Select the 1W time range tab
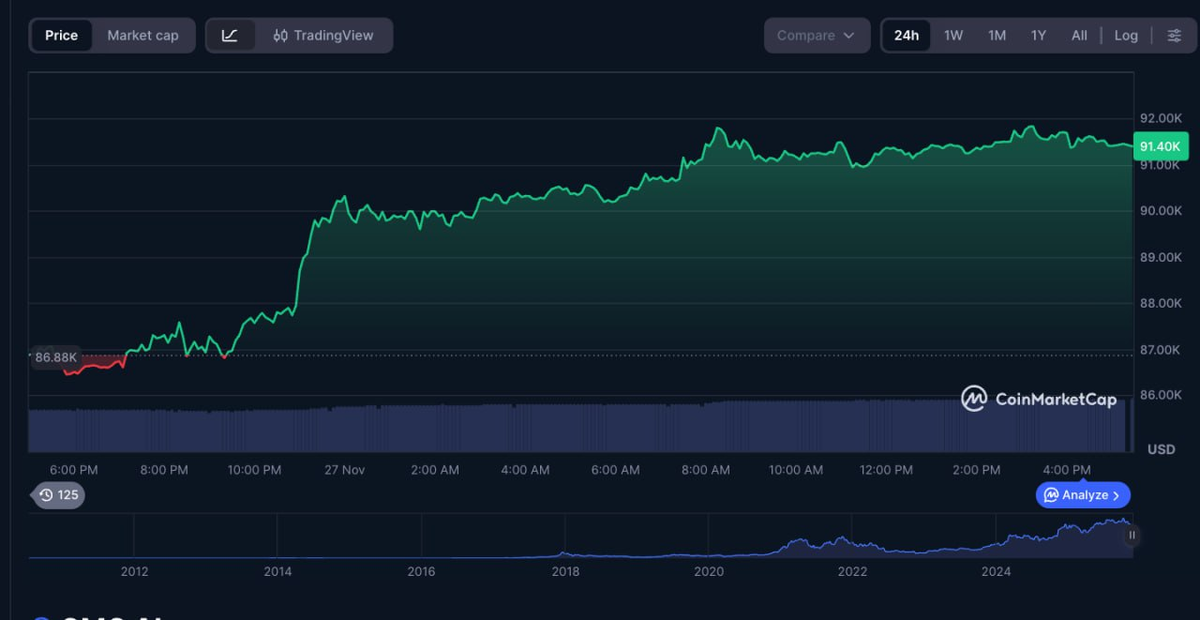This screenshot has width=1200, height=620. (x=954, y=35)
